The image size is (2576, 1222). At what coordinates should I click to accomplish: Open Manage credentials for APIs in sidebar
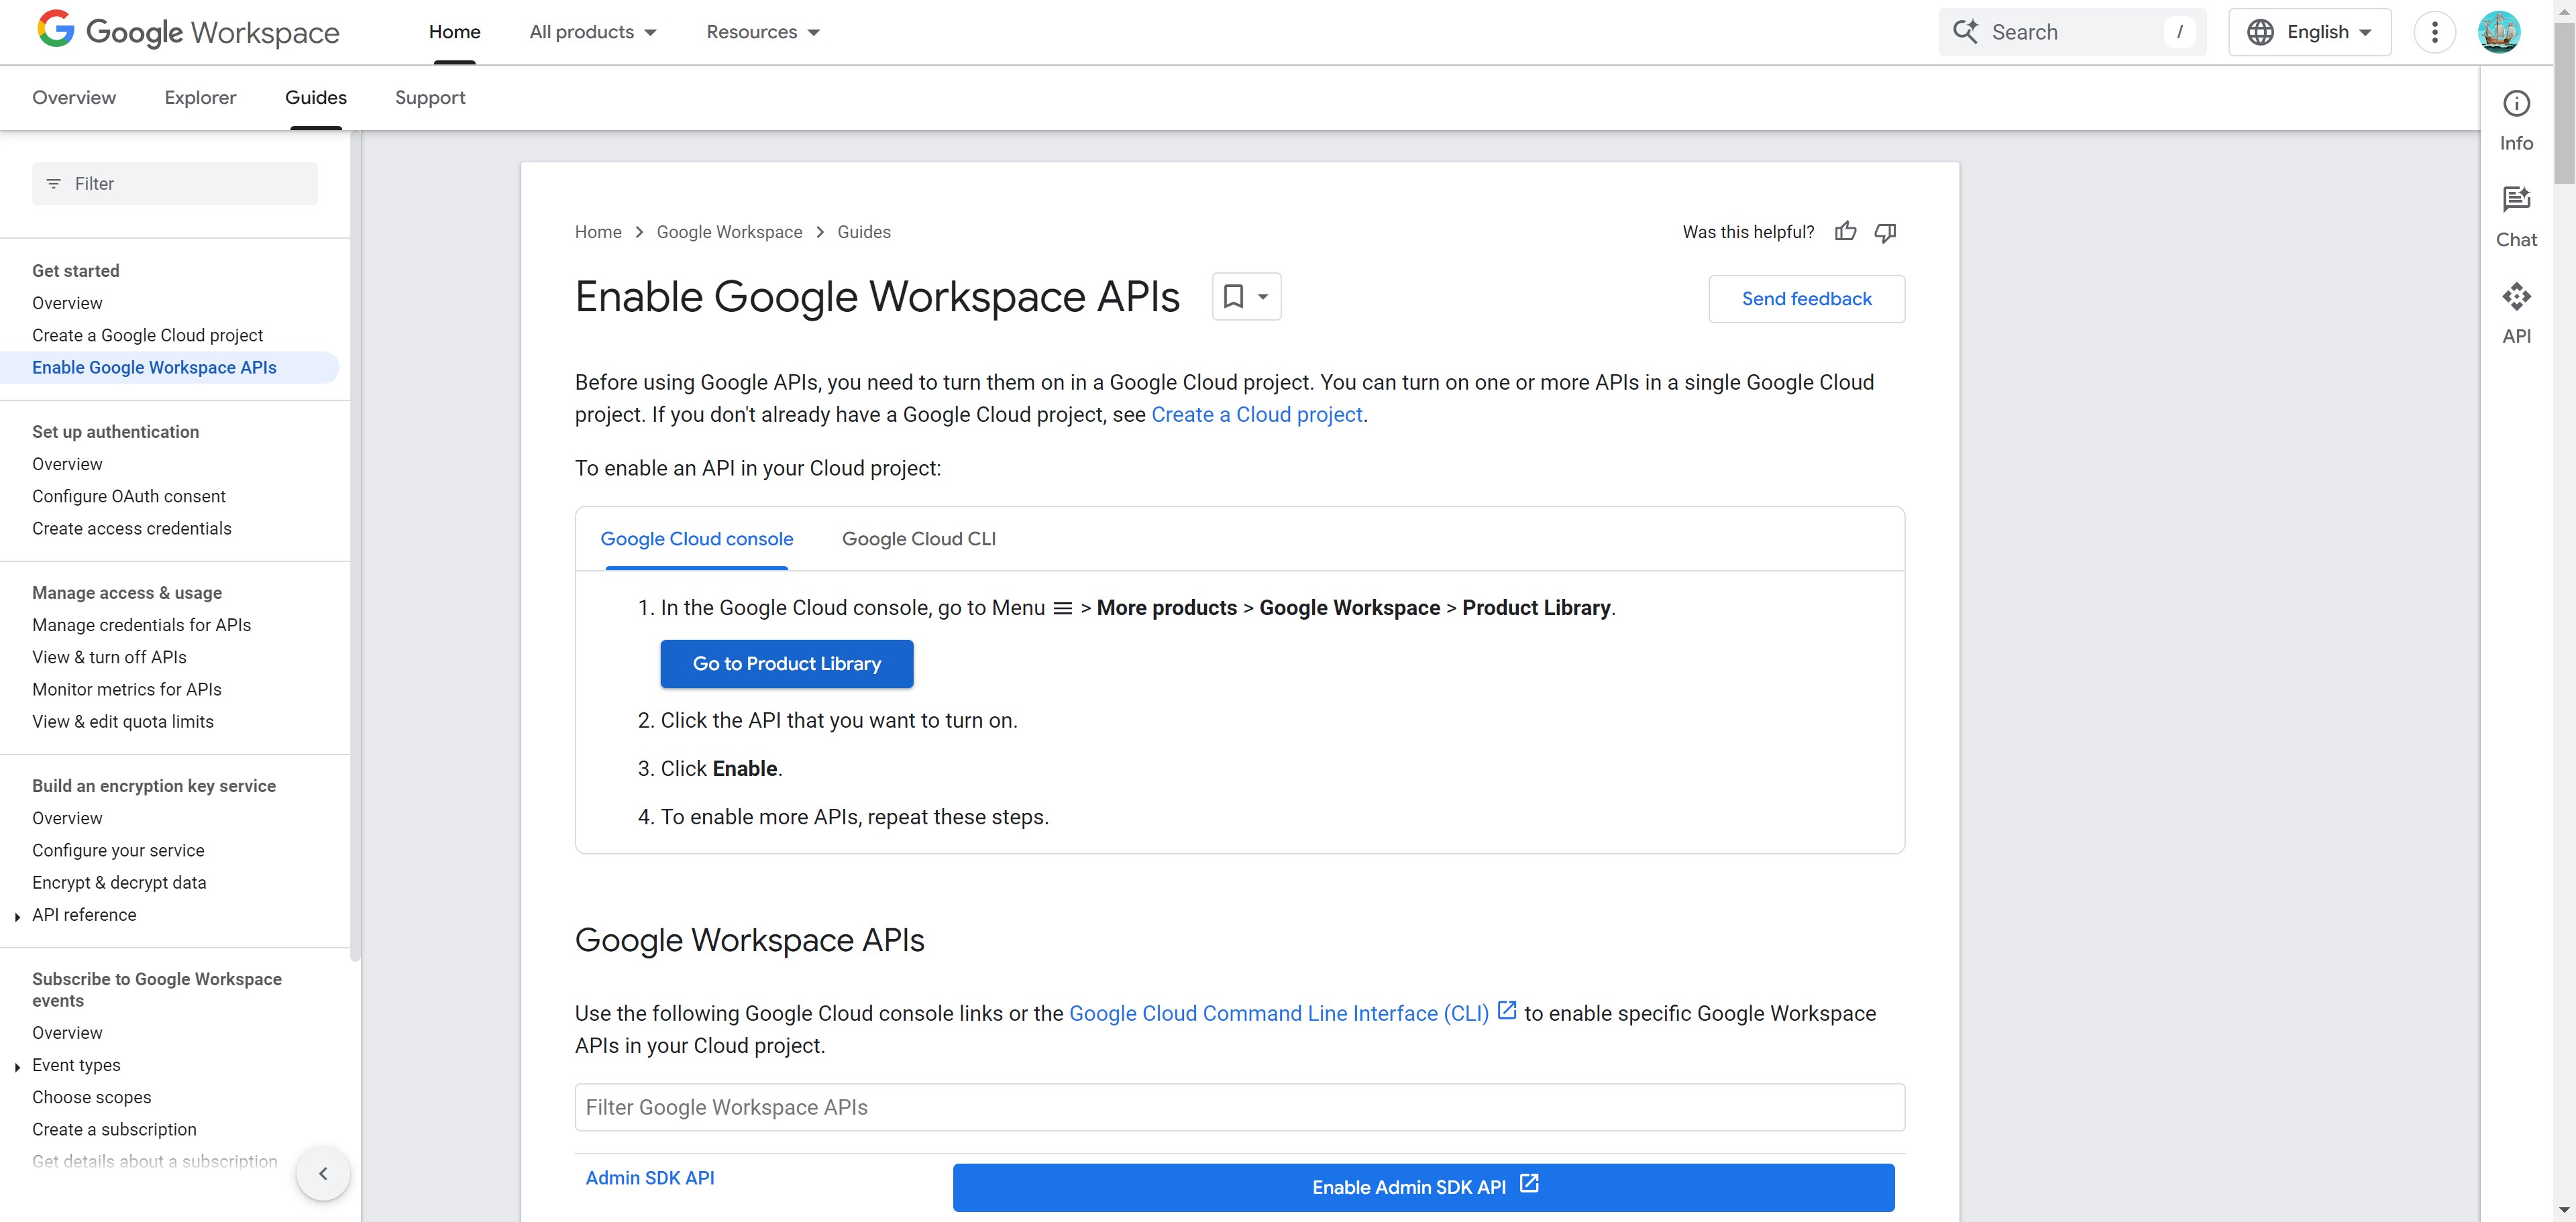[141, 625]
